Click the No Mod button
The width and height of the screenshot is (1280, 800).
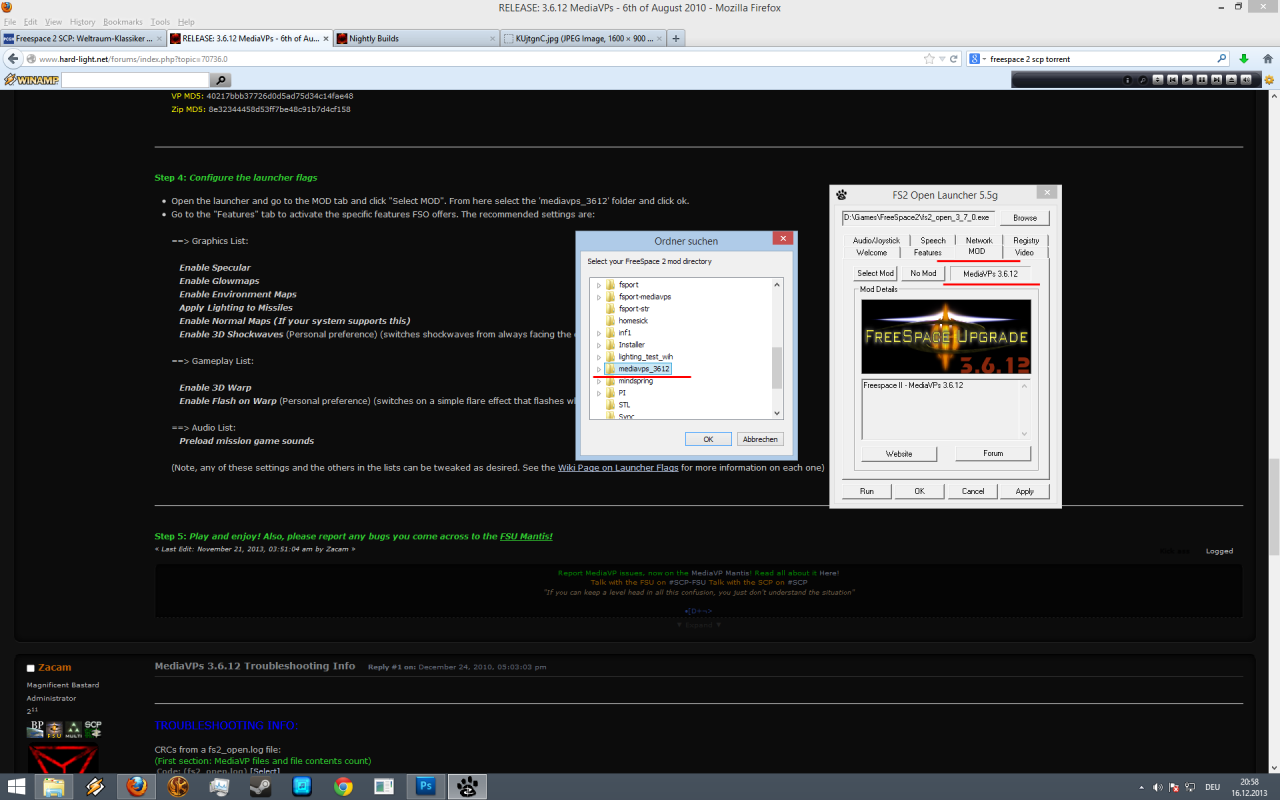point(923,273)
